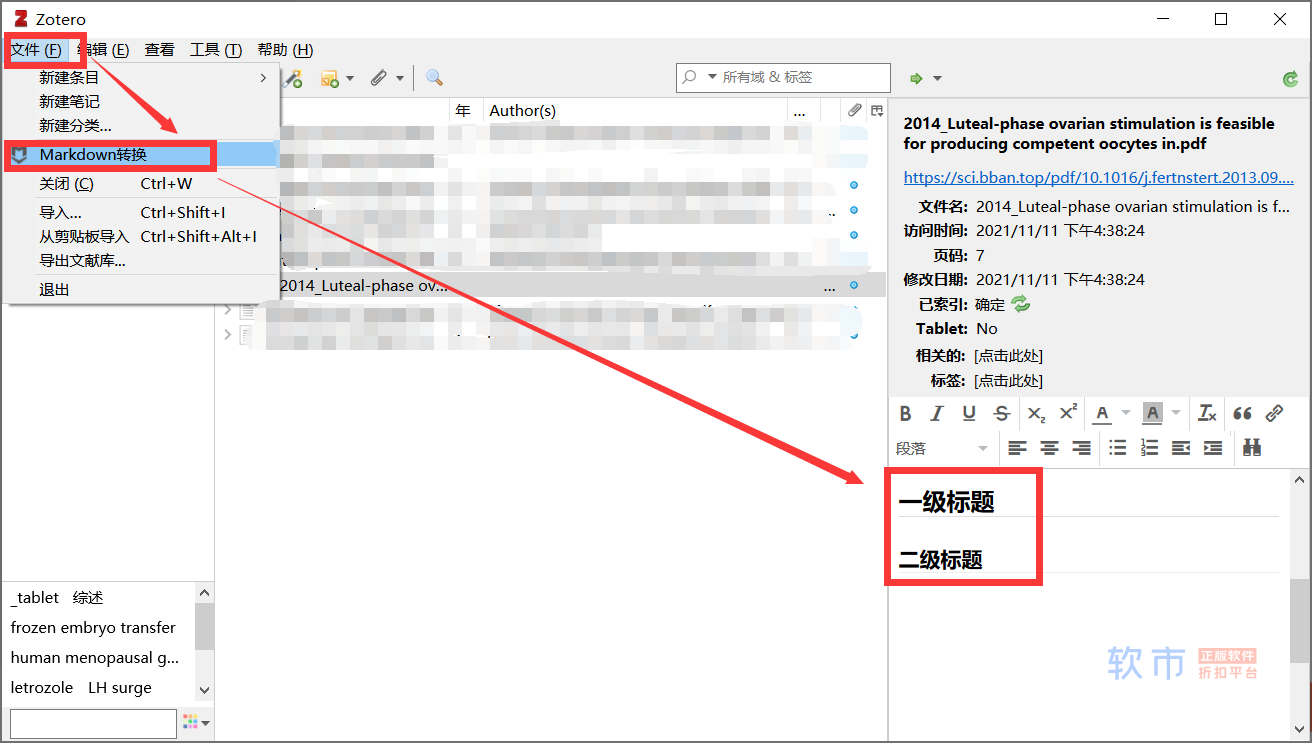Viewport: 1312px width, 743px height.
Task: Toggle italic formatting in the note editor
Action: 937,413
